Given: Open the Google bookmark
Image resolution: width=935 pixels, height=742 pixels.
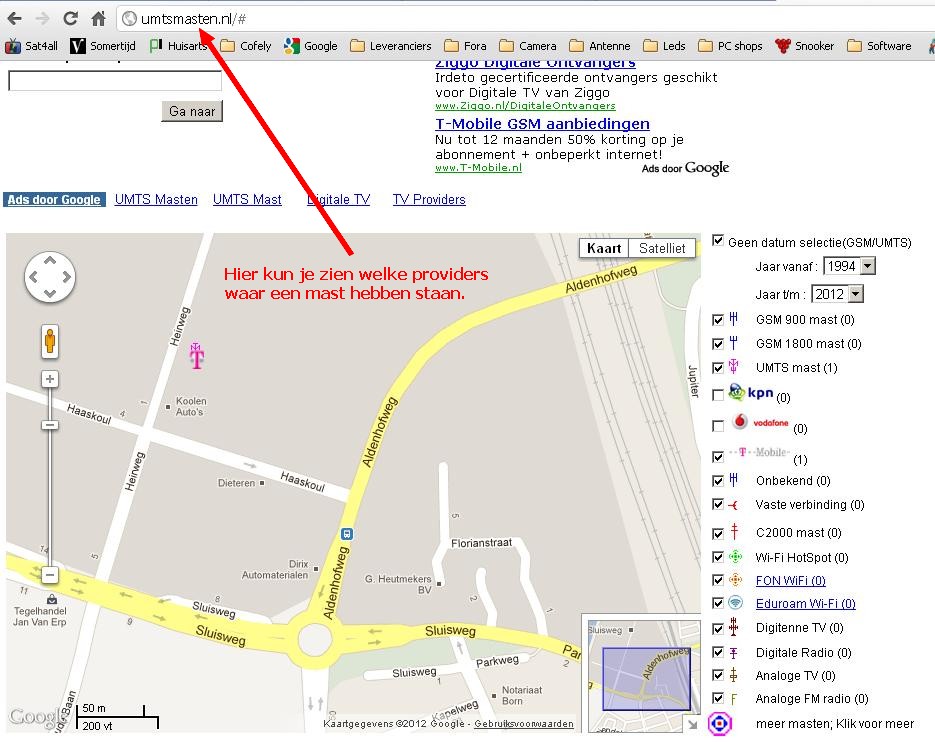Looking at the screenshot, I should pos(311,46).
